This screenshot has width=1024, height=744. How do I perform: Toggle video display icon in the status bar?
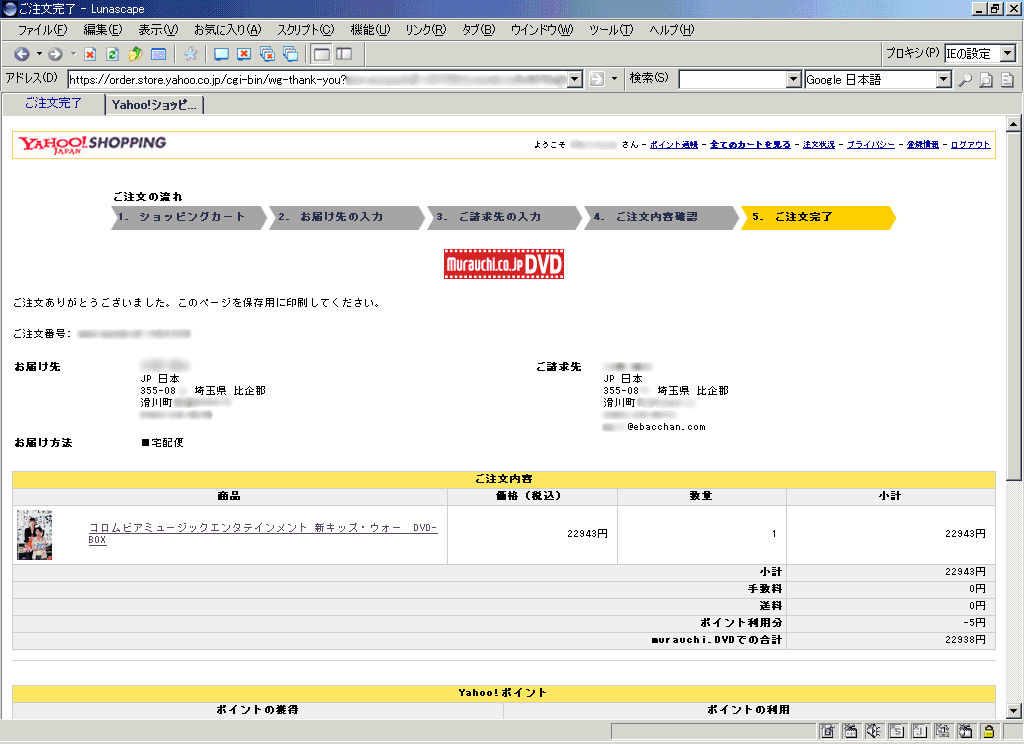click(850, 731)
